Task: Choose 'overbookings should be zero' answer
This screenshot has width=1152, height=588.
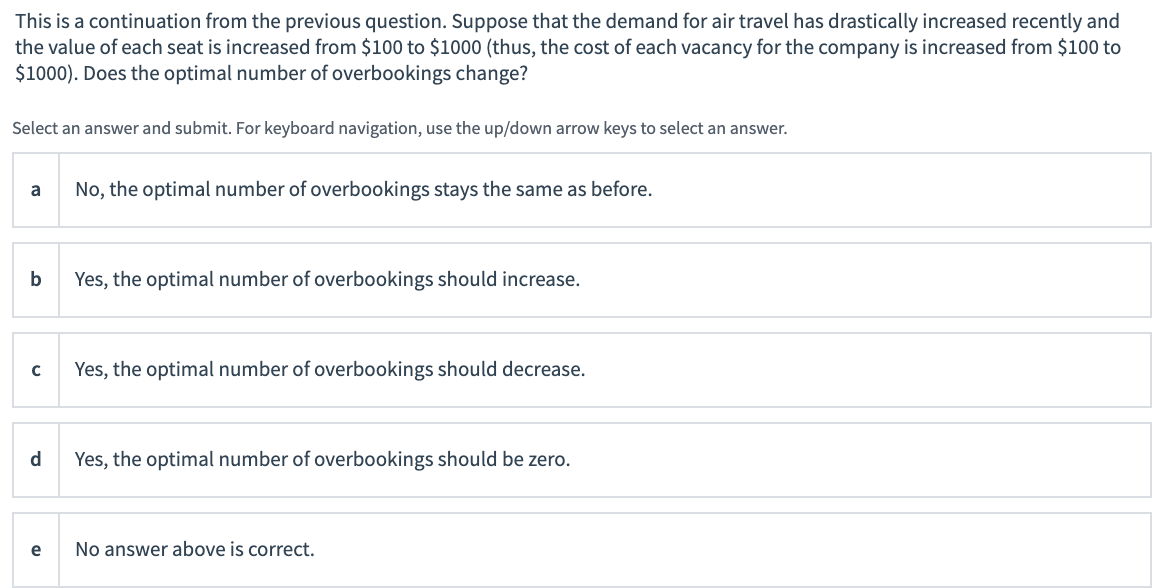Action: (x=321, y=460)
